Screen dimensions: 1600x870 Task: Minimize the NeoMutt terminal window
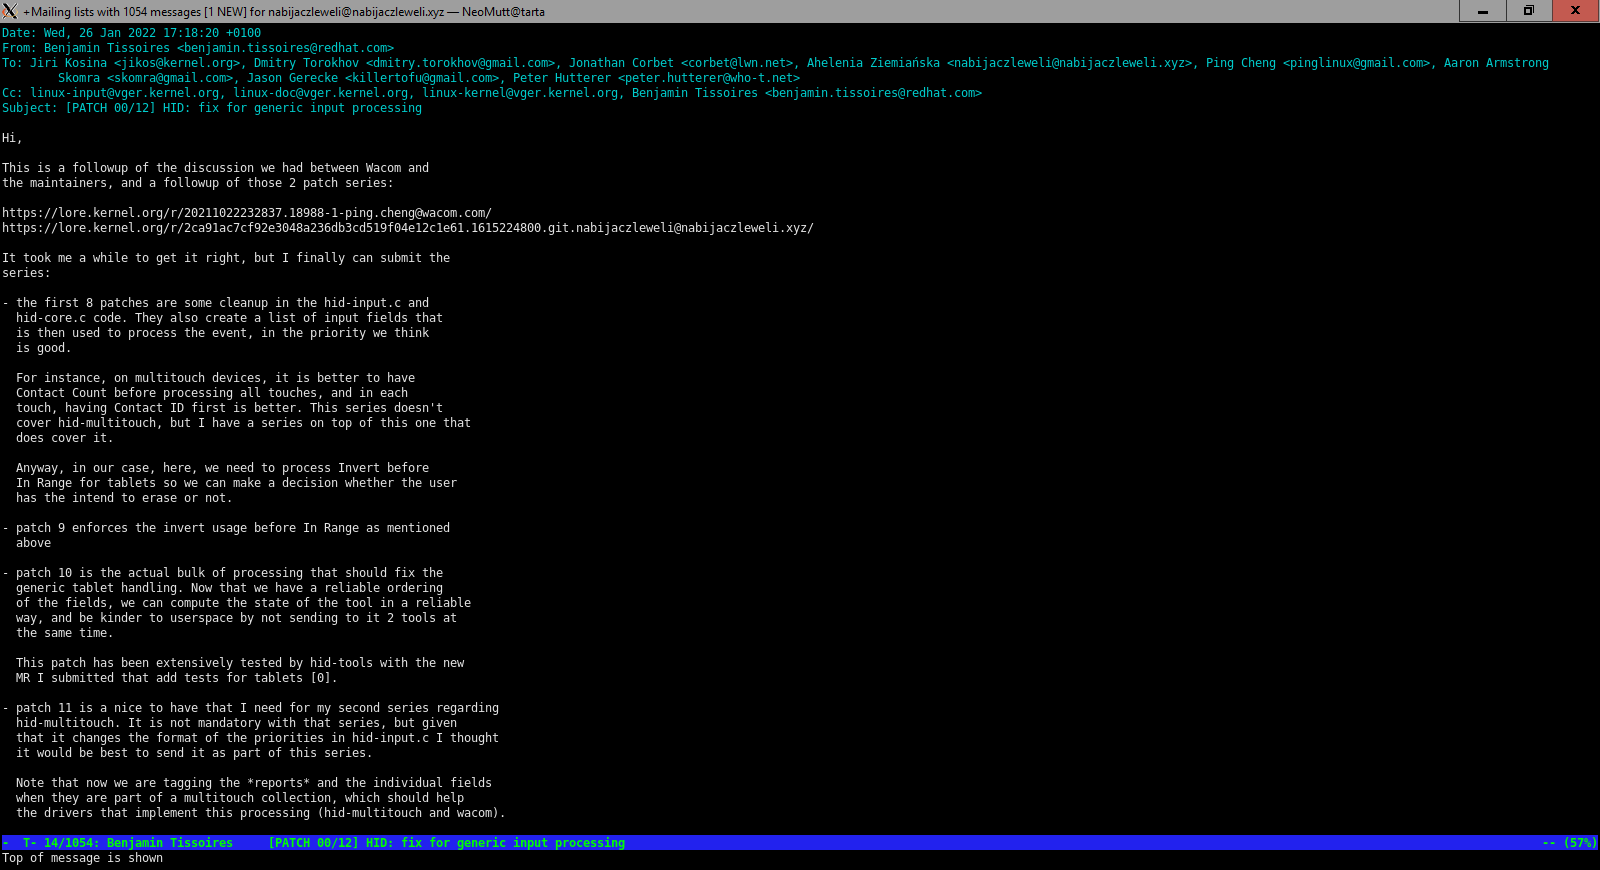click(x=1482, y=11)
